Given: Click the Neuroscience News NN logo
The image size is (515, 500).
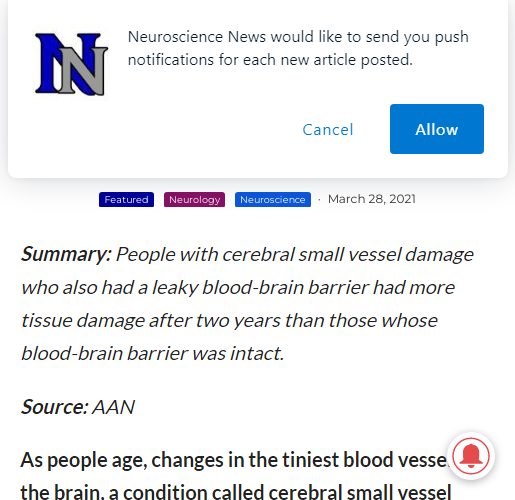Looking at the screenshot, I should [x=71, y=64].
